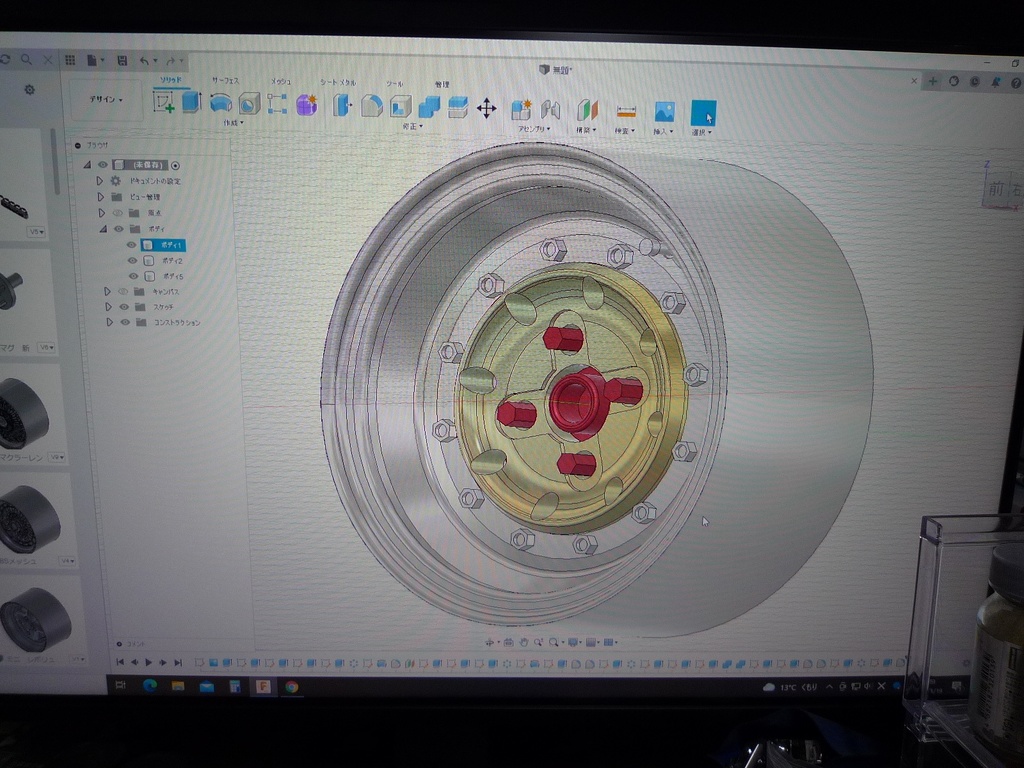
Task: Select the Extrude tool
Action: (x=191, y=102)
